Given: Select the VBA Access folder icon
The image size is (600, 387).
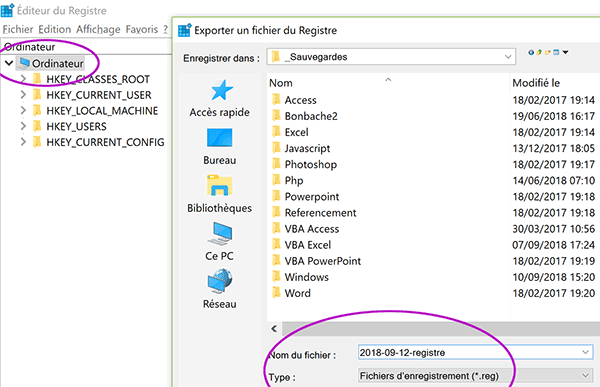Looking at the screenshot, I should pos(276,229).
